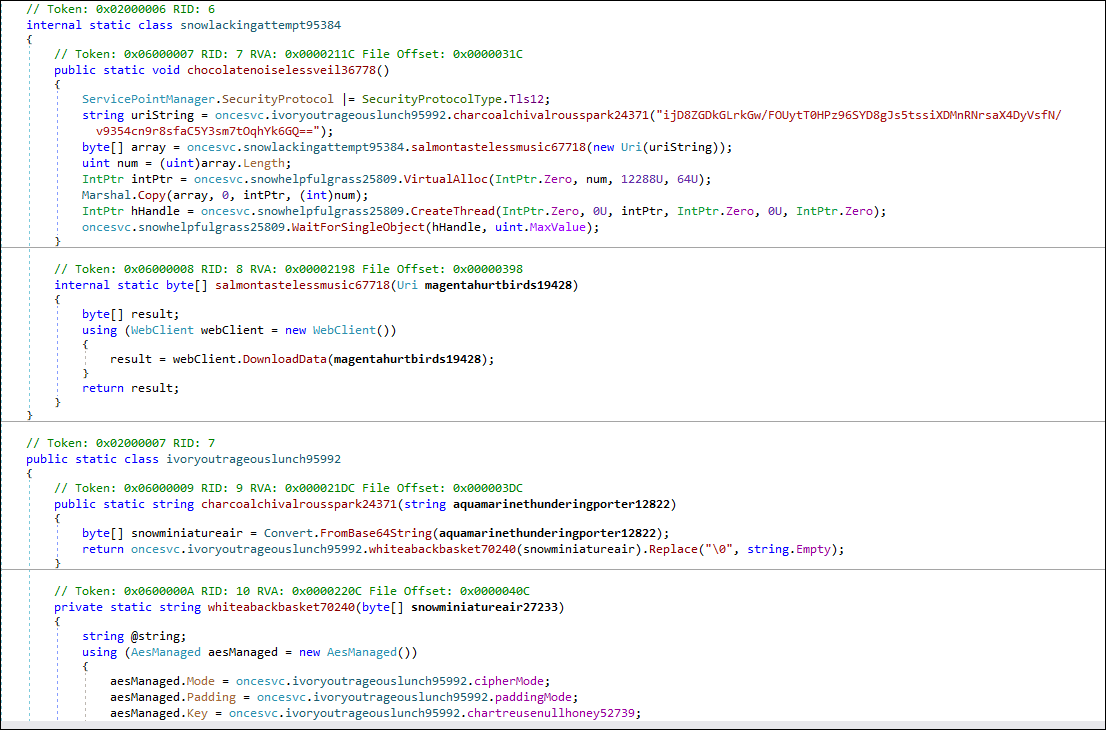Click salmontastelessmusic67718 in its method declaration
This screenshot has height=730, width=1106.
pyautogui.click(x=303, y=285)
